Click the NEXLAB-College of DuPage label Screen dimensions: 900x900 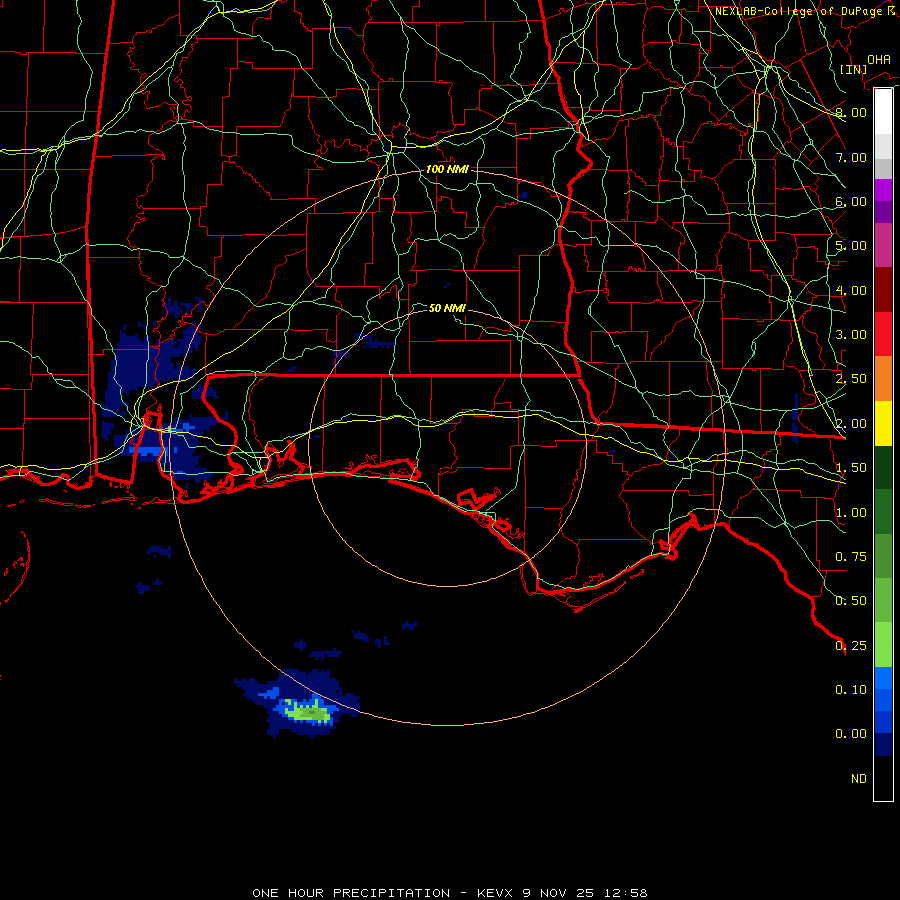pos(805,11)
